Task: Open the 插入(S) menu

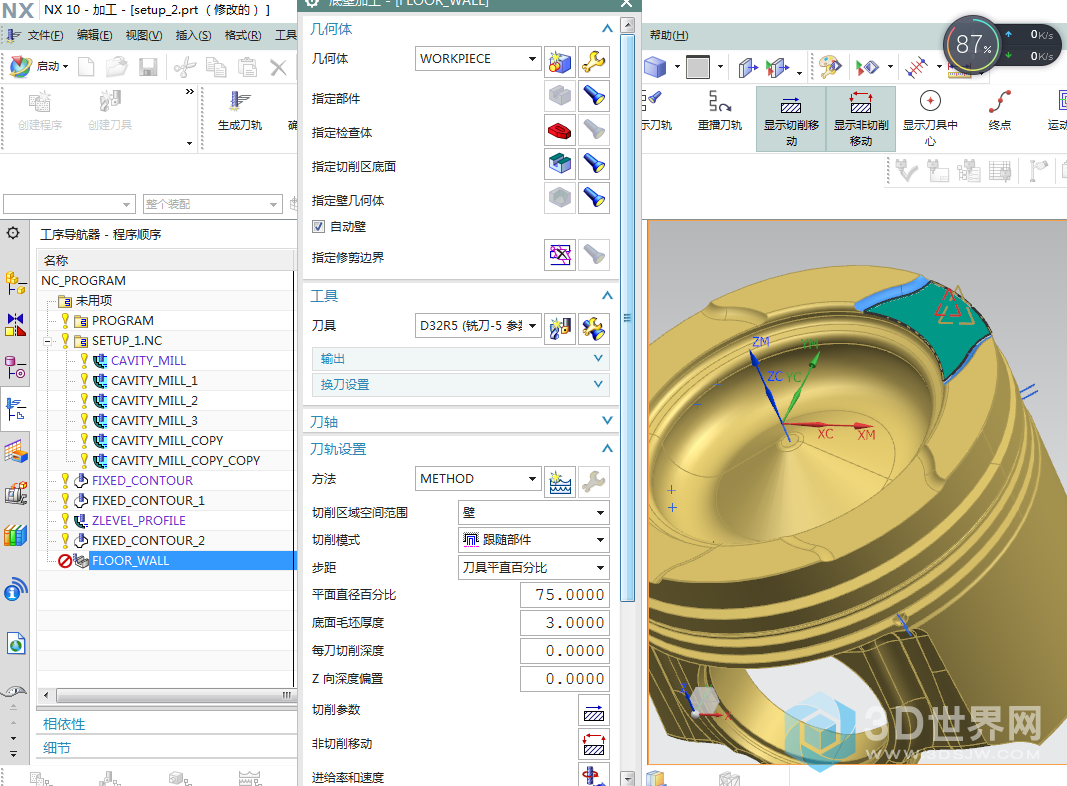Action: (193, 35)
